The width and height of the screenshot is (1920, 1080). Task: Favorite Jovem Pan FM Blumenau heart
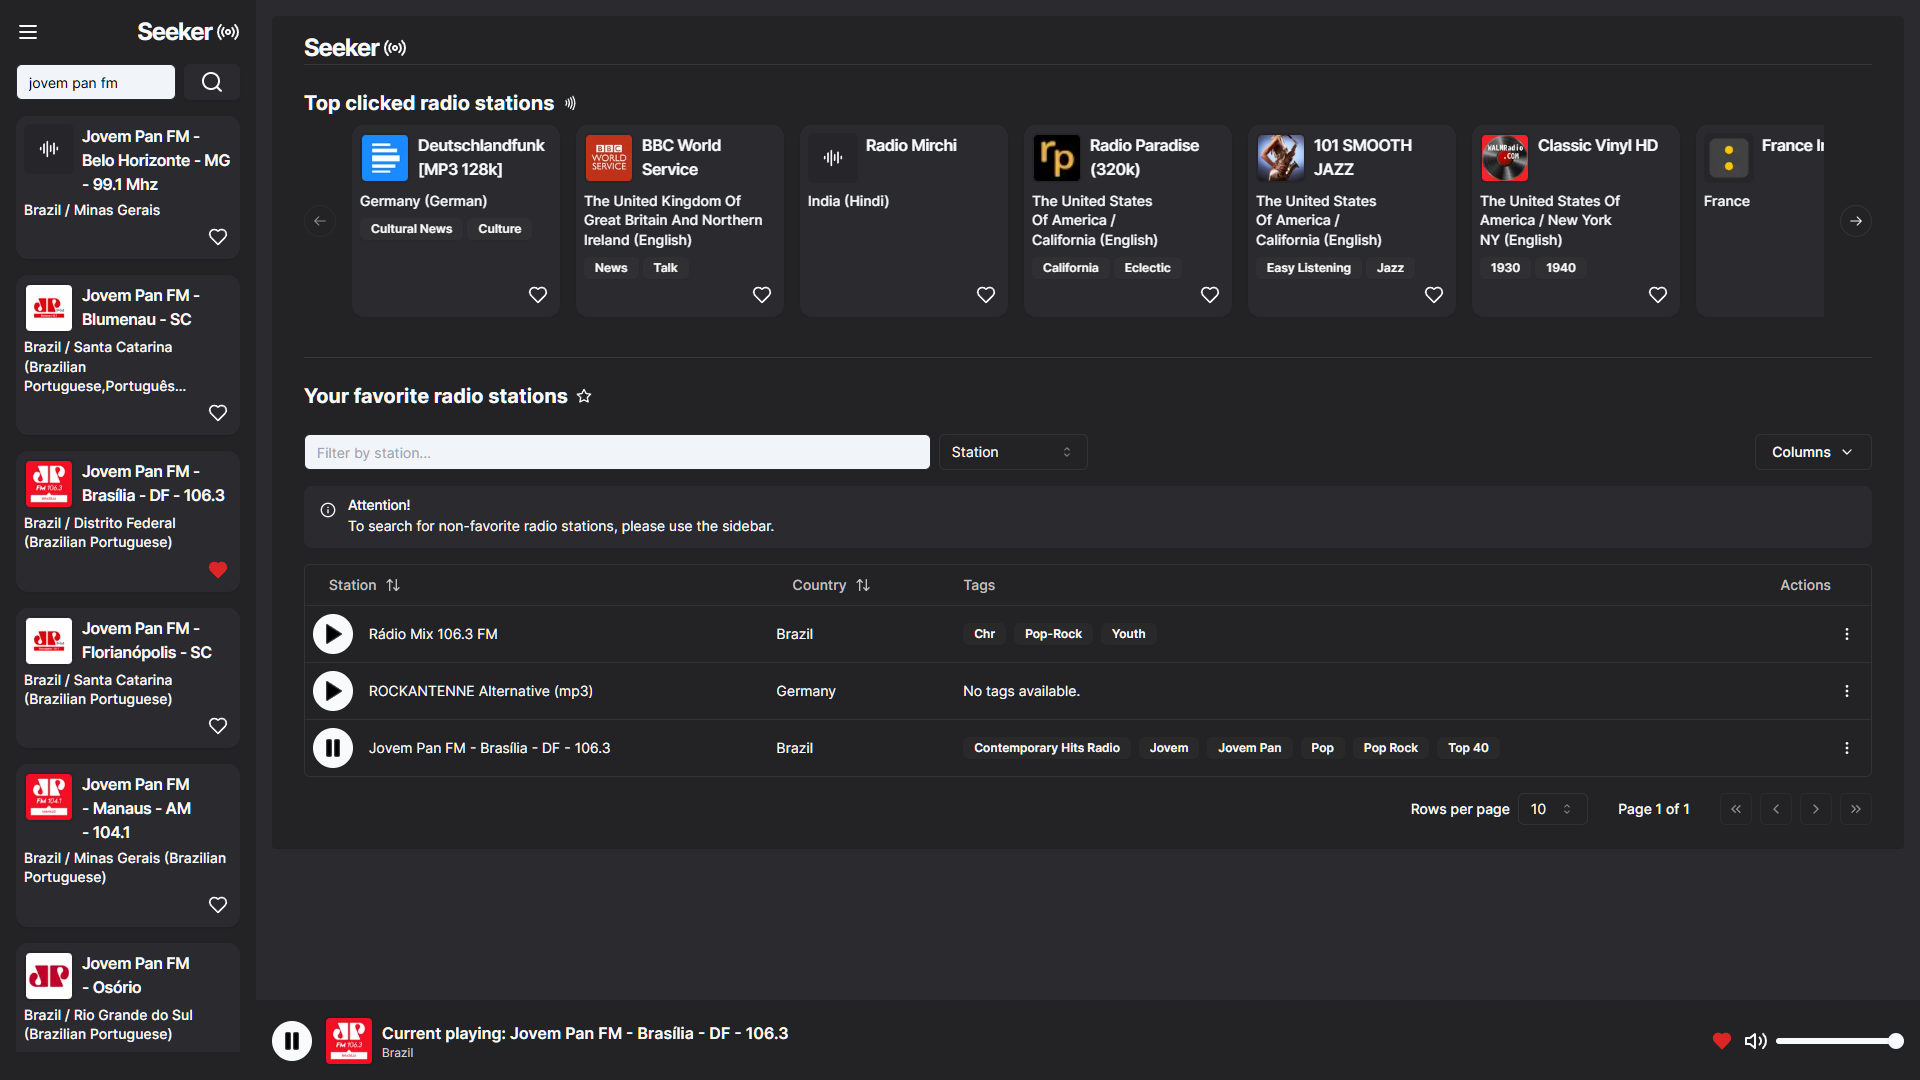(x=218, y=413)
